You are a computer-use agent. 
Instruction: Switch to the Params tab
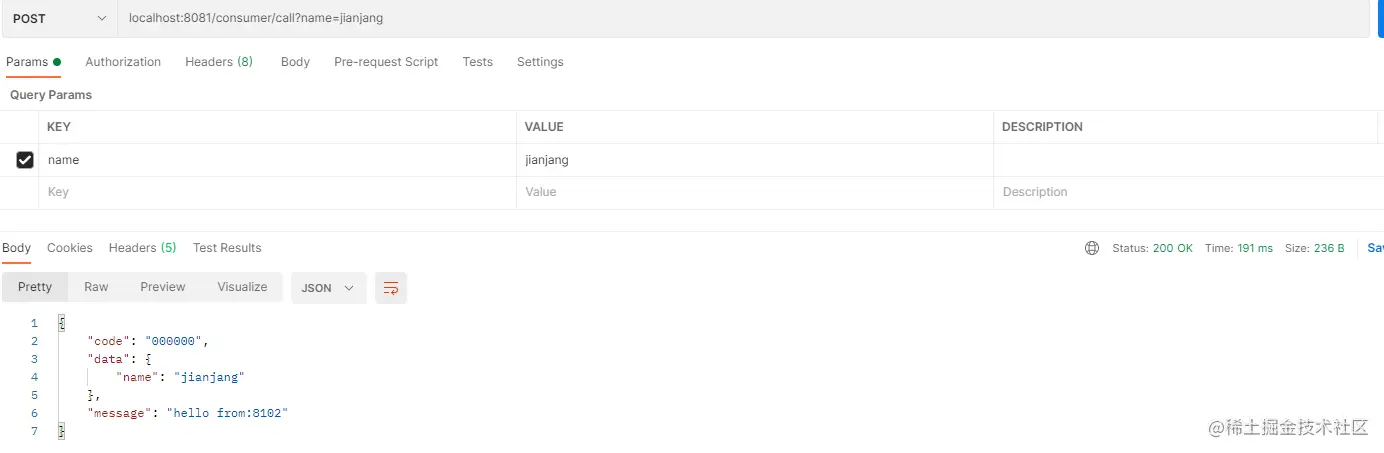(x=33, y=62)
